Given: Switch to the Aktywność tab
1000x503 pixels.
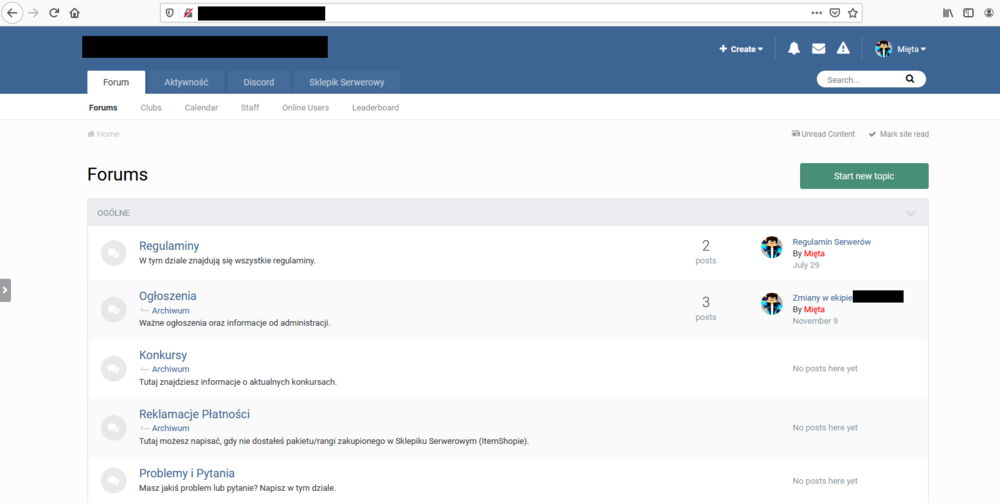Looking at the screenshot, I should (x=186, y=82).
